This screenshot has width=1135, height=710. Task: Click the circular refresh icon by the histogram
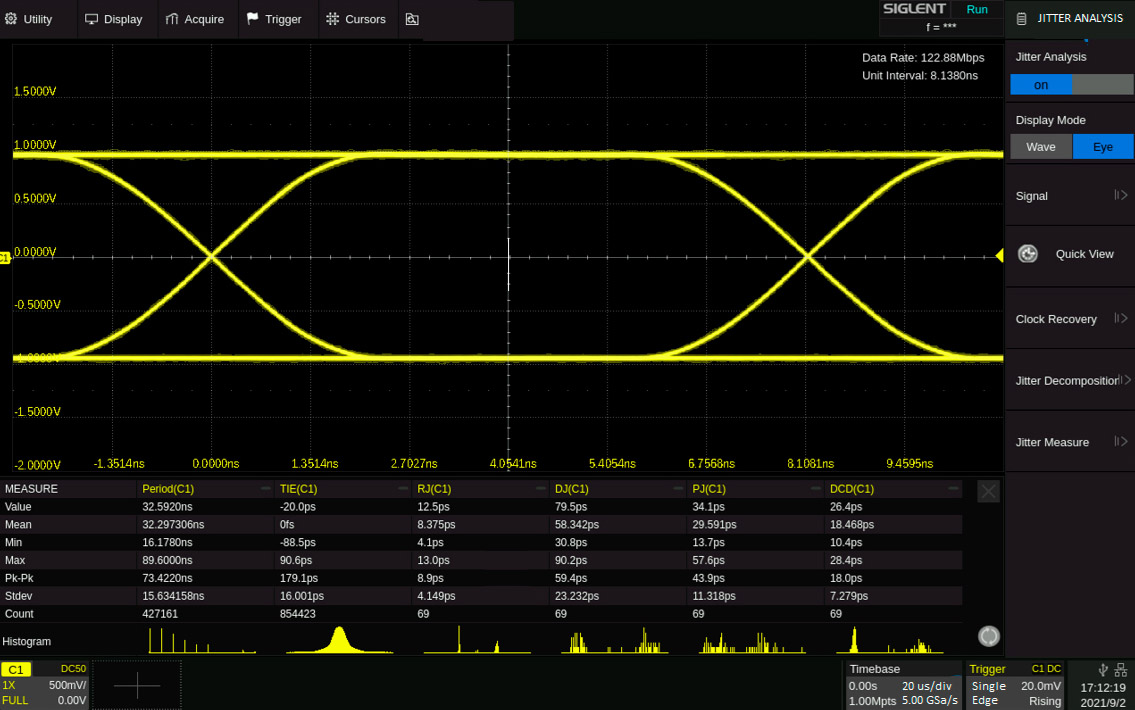click(988, 636)
